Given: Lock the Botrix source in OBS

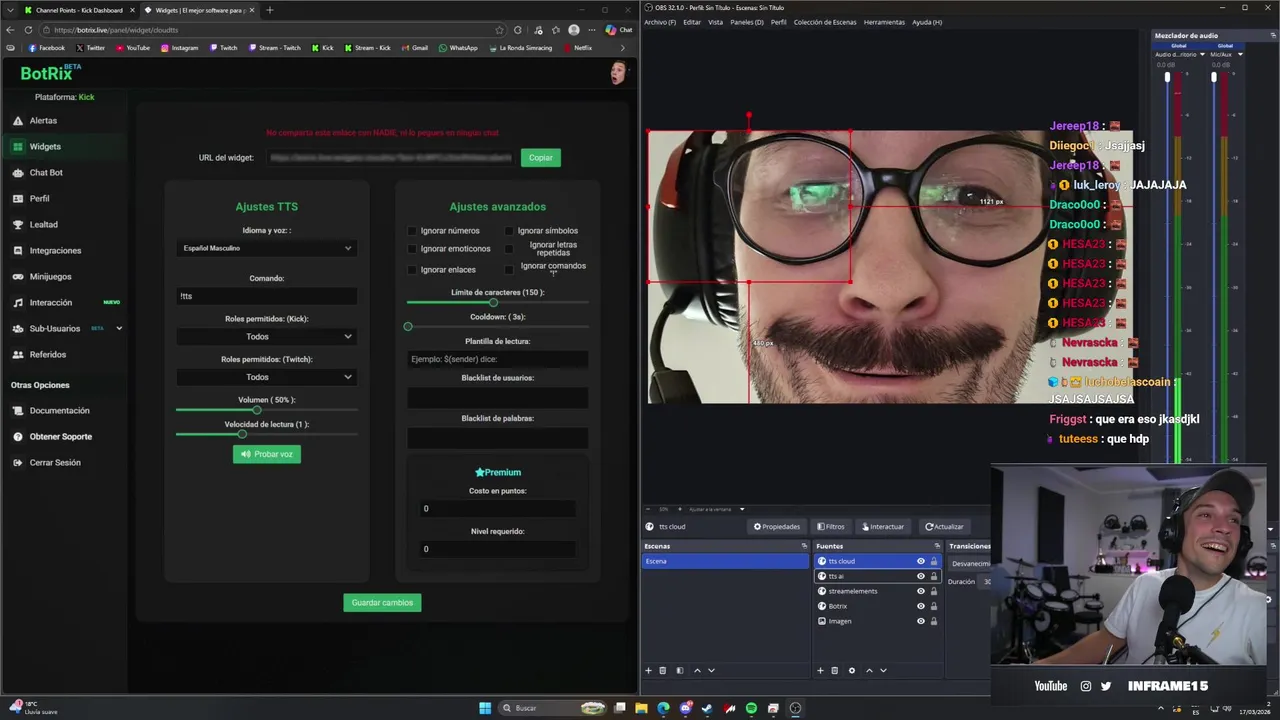Looking at the screenshot, I should (934, 606).
